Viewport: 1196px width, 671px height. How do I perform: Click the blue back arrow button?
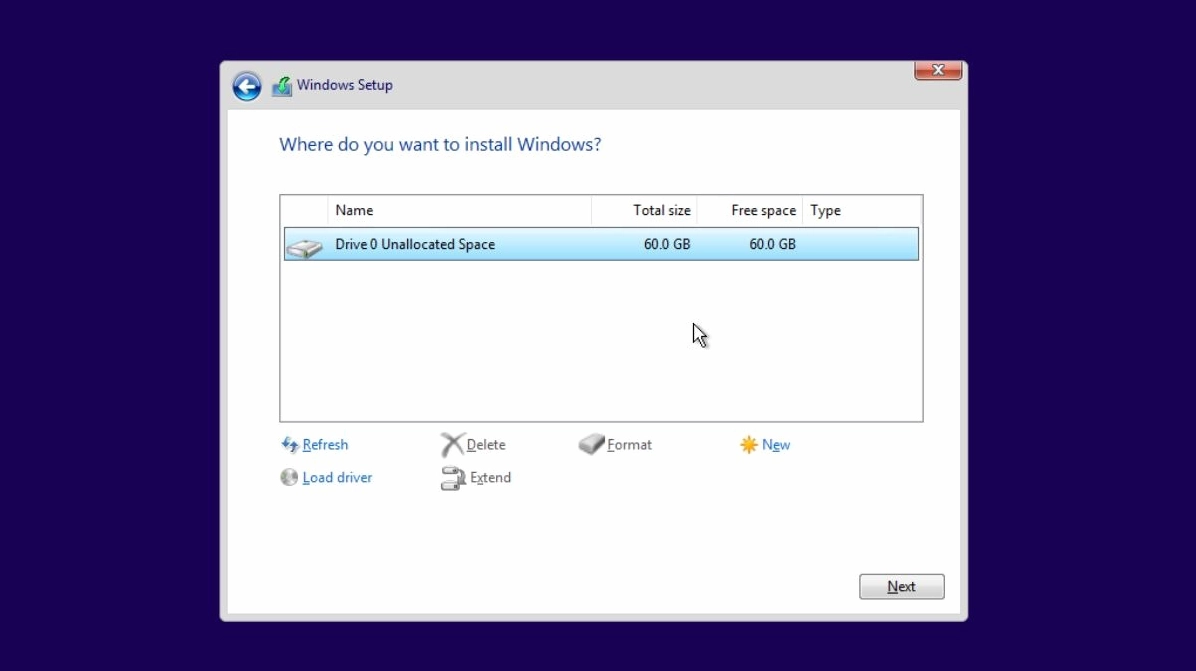pos(247,86)
